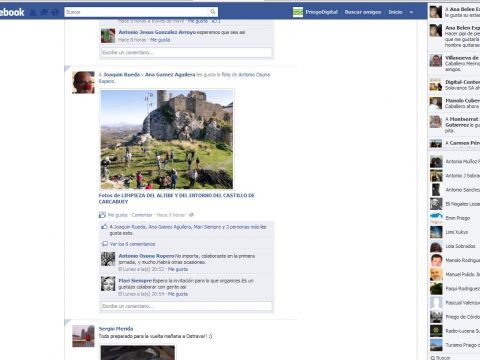The height and width of the screenshot is (360, 480).
Task: Click Mari Siempre's comment avatar
Action: pyautogui.click(x=108, y=284)
